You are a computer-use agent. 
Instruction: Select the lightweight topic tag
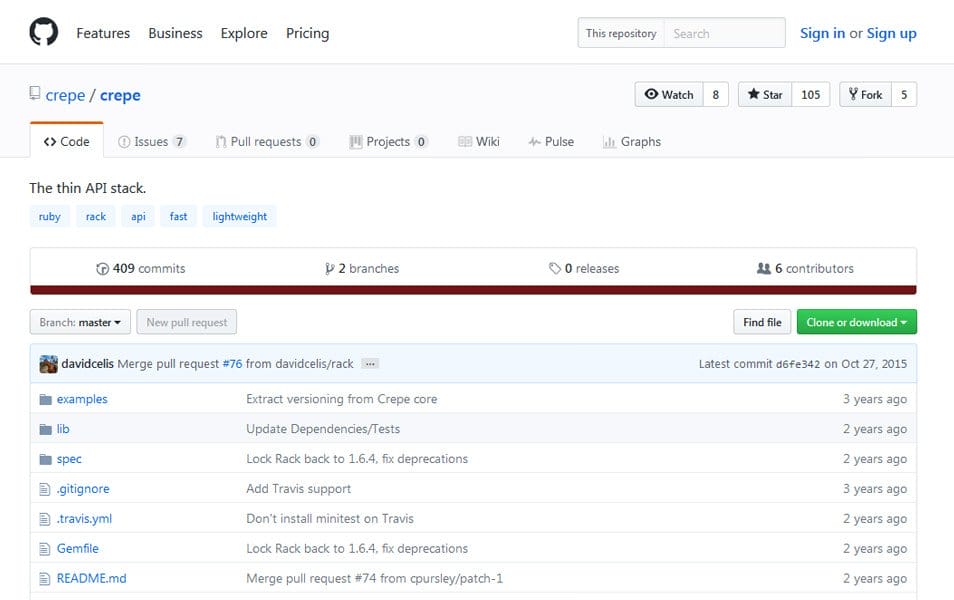tap(240, 216)
